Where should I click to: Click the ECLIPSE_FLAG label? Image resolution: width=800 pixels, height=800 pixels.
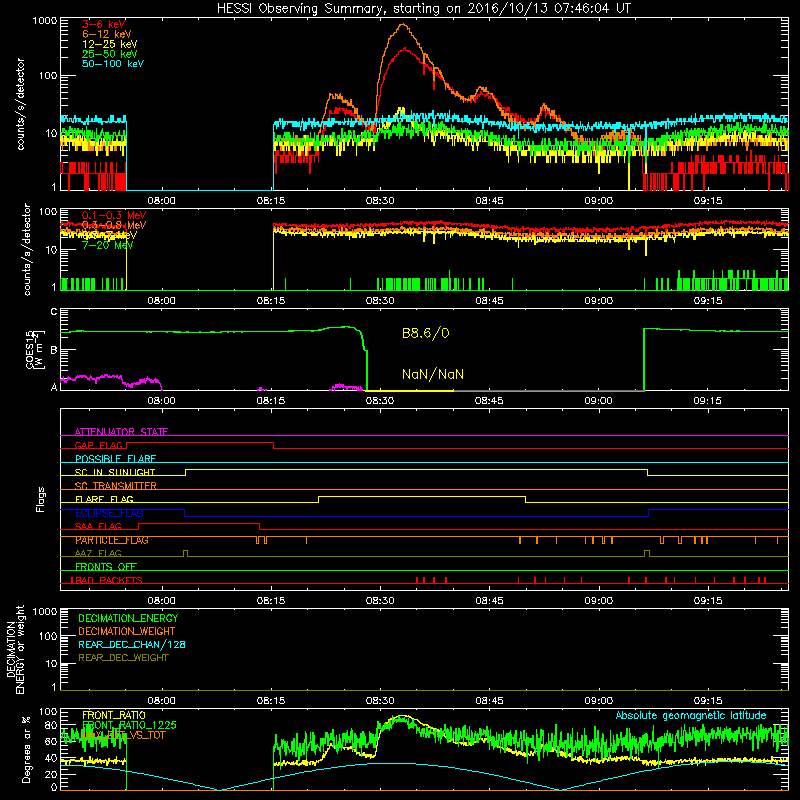[x=109, y=513]
